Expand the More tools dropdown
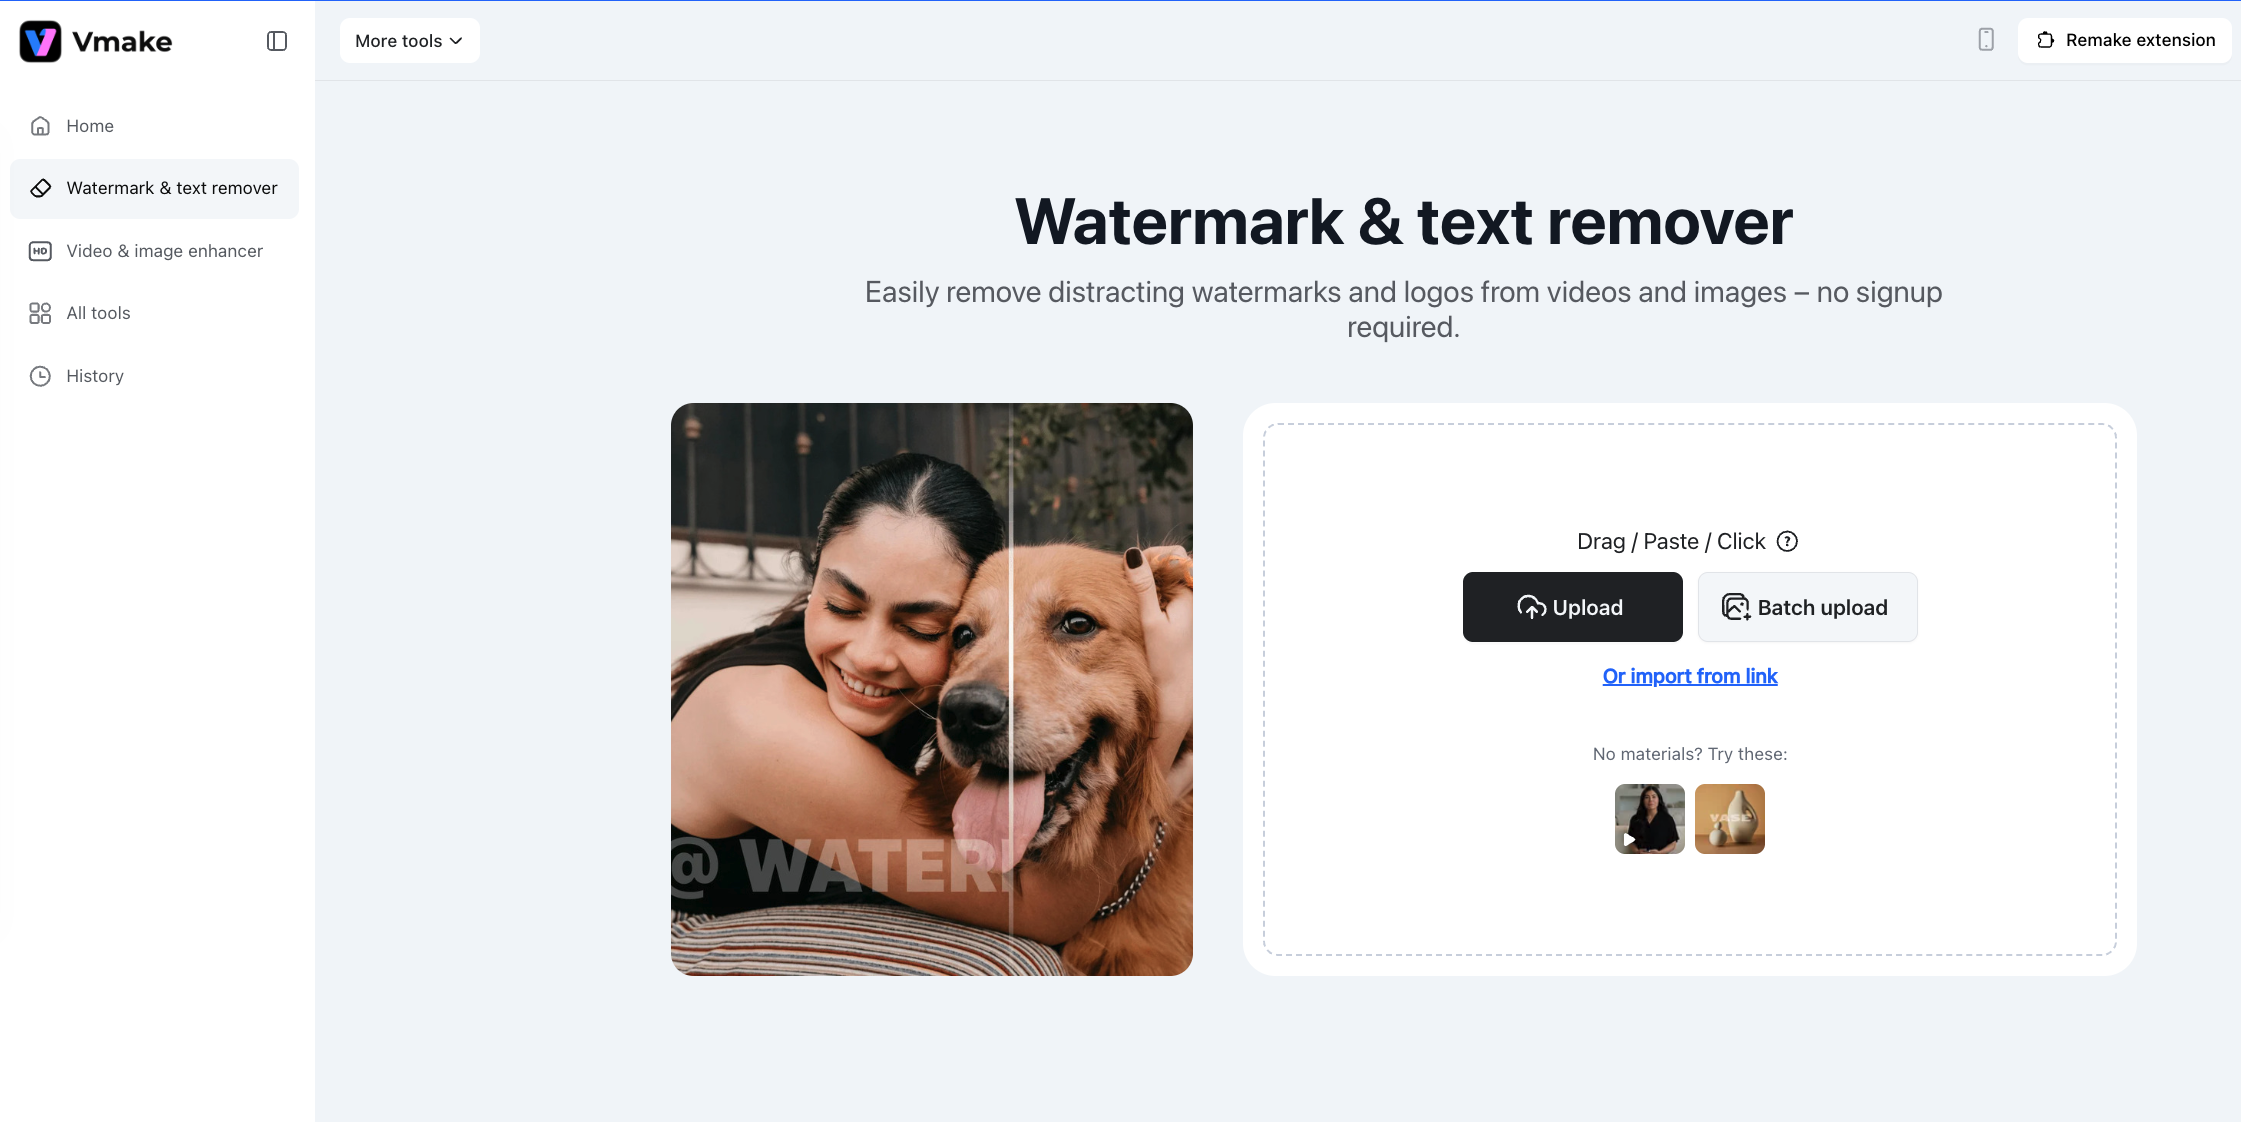2241x1122 pixels. [409, 41]
